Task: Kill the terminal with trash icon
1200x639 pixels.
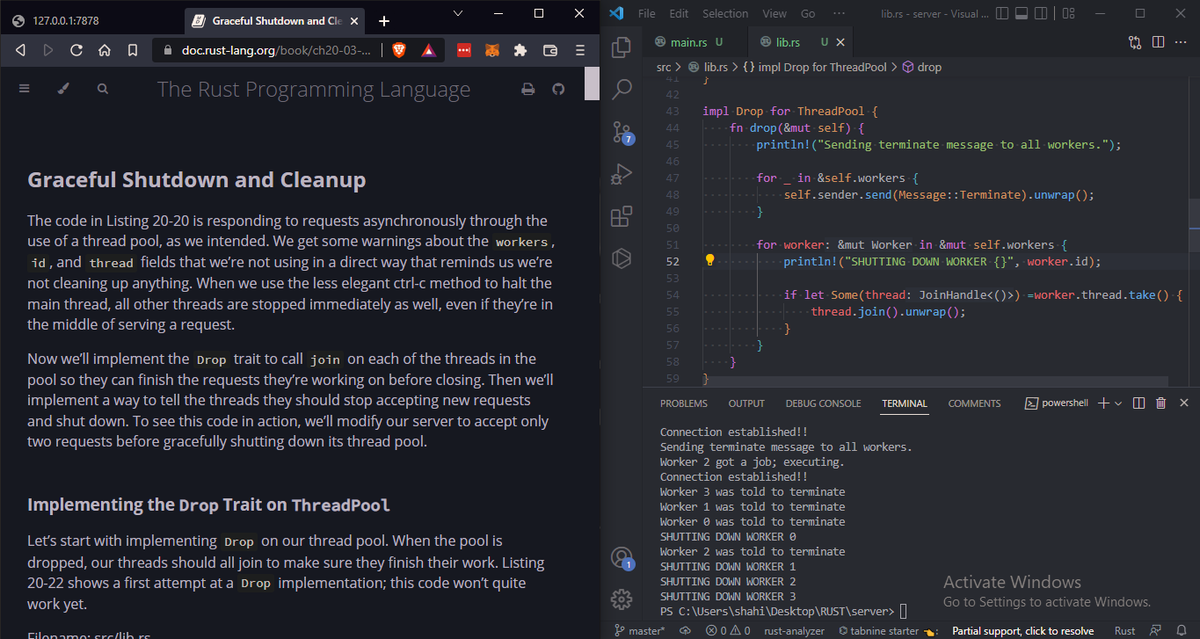Action: tap(1161, 403)
